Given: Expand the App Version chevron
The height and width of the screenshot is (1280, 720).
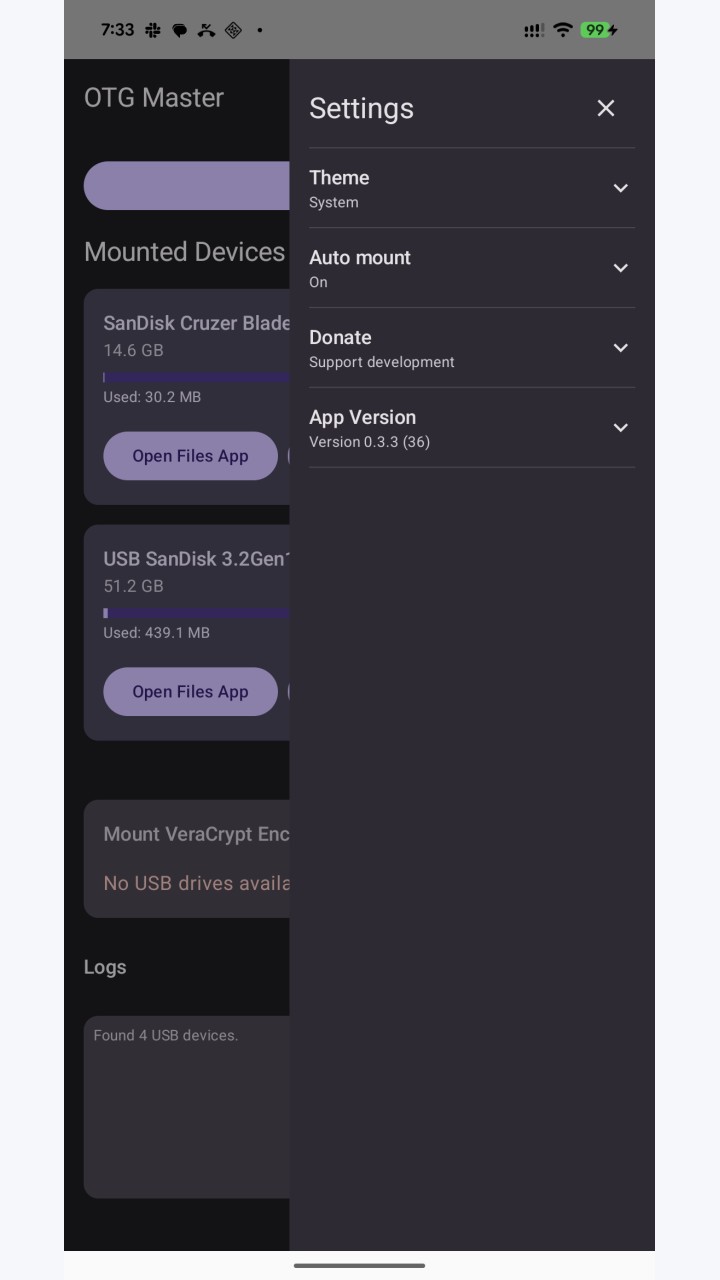Looking at the screenshot, I should [x=620, y=428].
